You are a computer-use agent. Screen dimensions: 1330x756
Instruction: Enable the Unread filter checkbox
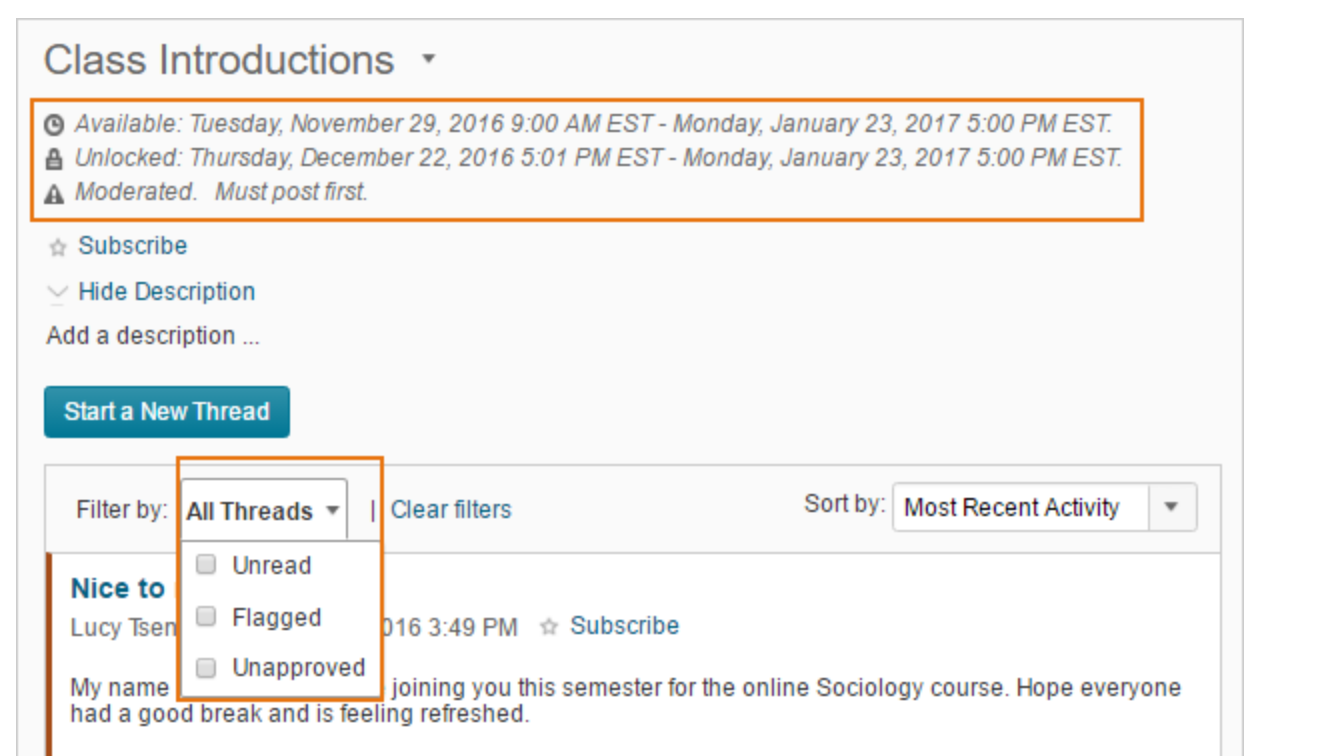206,565
